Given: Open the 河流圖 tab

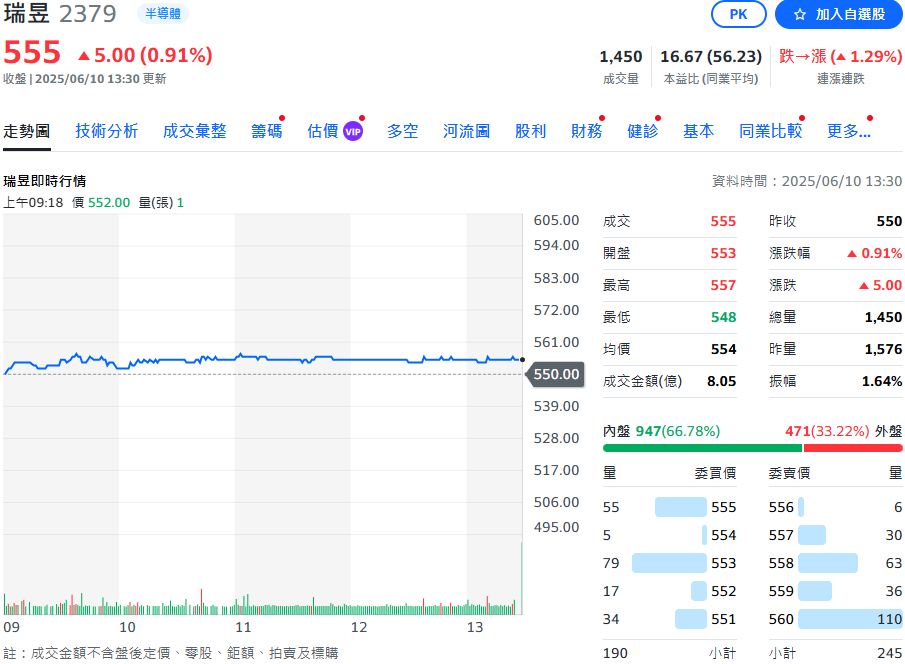Looking at the screenshot, I should (x=466, y=131).
